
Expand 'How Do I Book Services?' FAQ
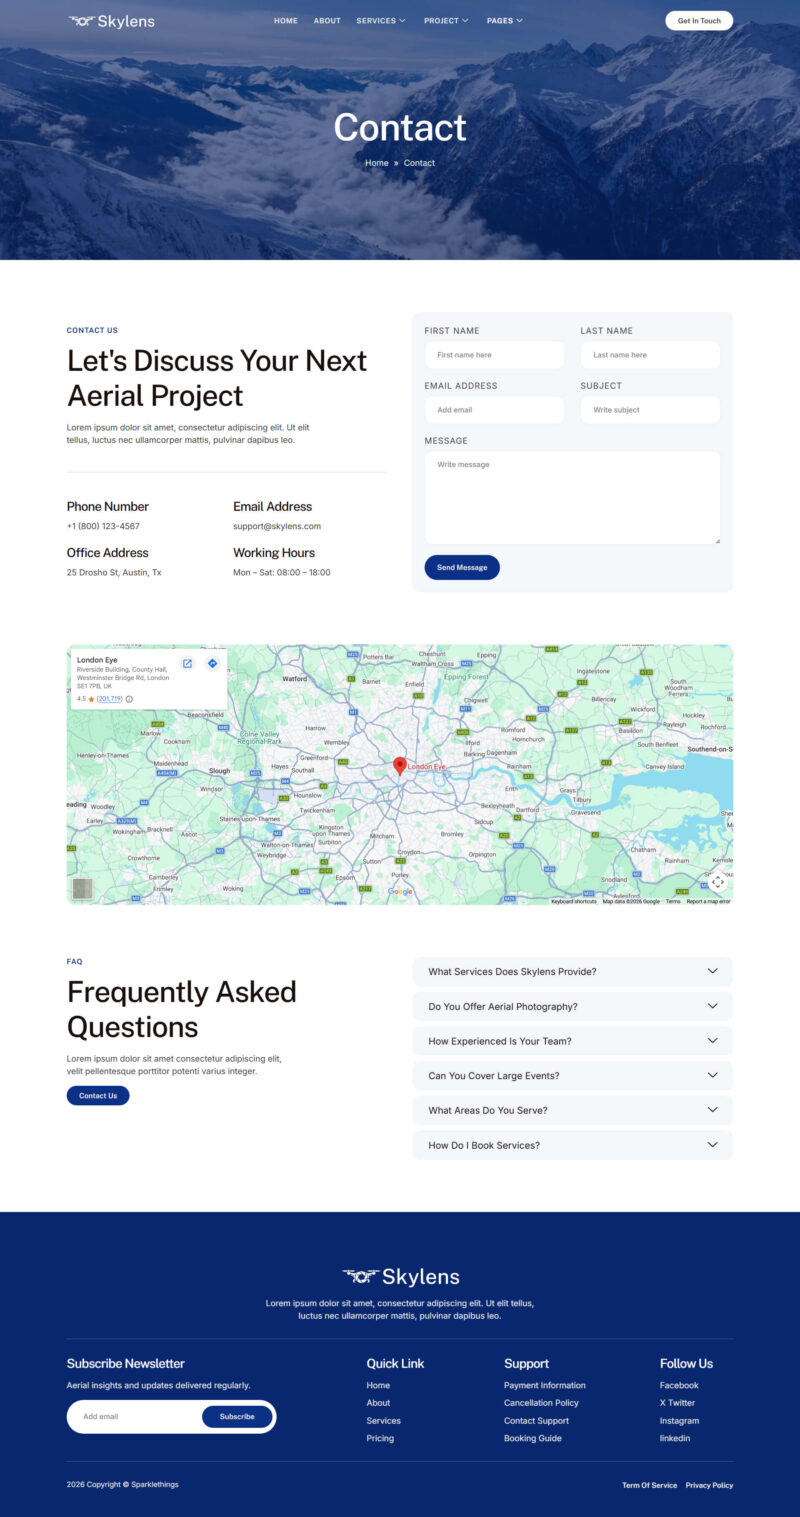click(572, 1145)
